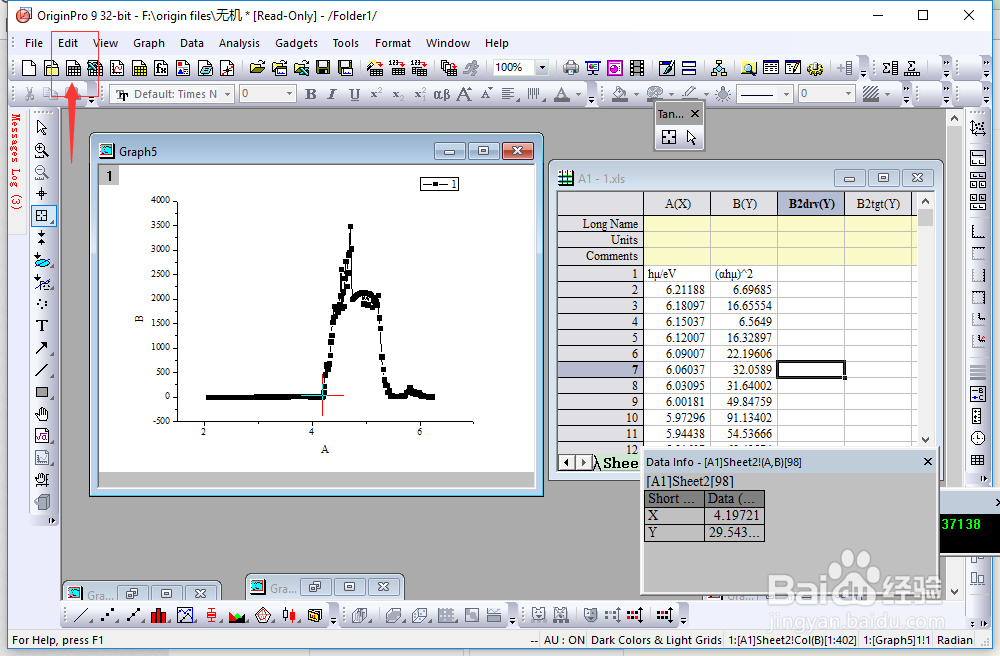
Task: Select the Pan hand tool in toolbox
Action: tap(42, 414)
